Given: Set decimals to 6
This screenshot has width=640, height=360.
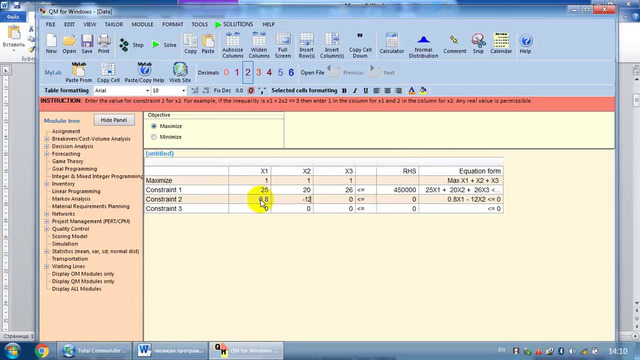Looking at the screenshot, I should (x=291, y=73).
